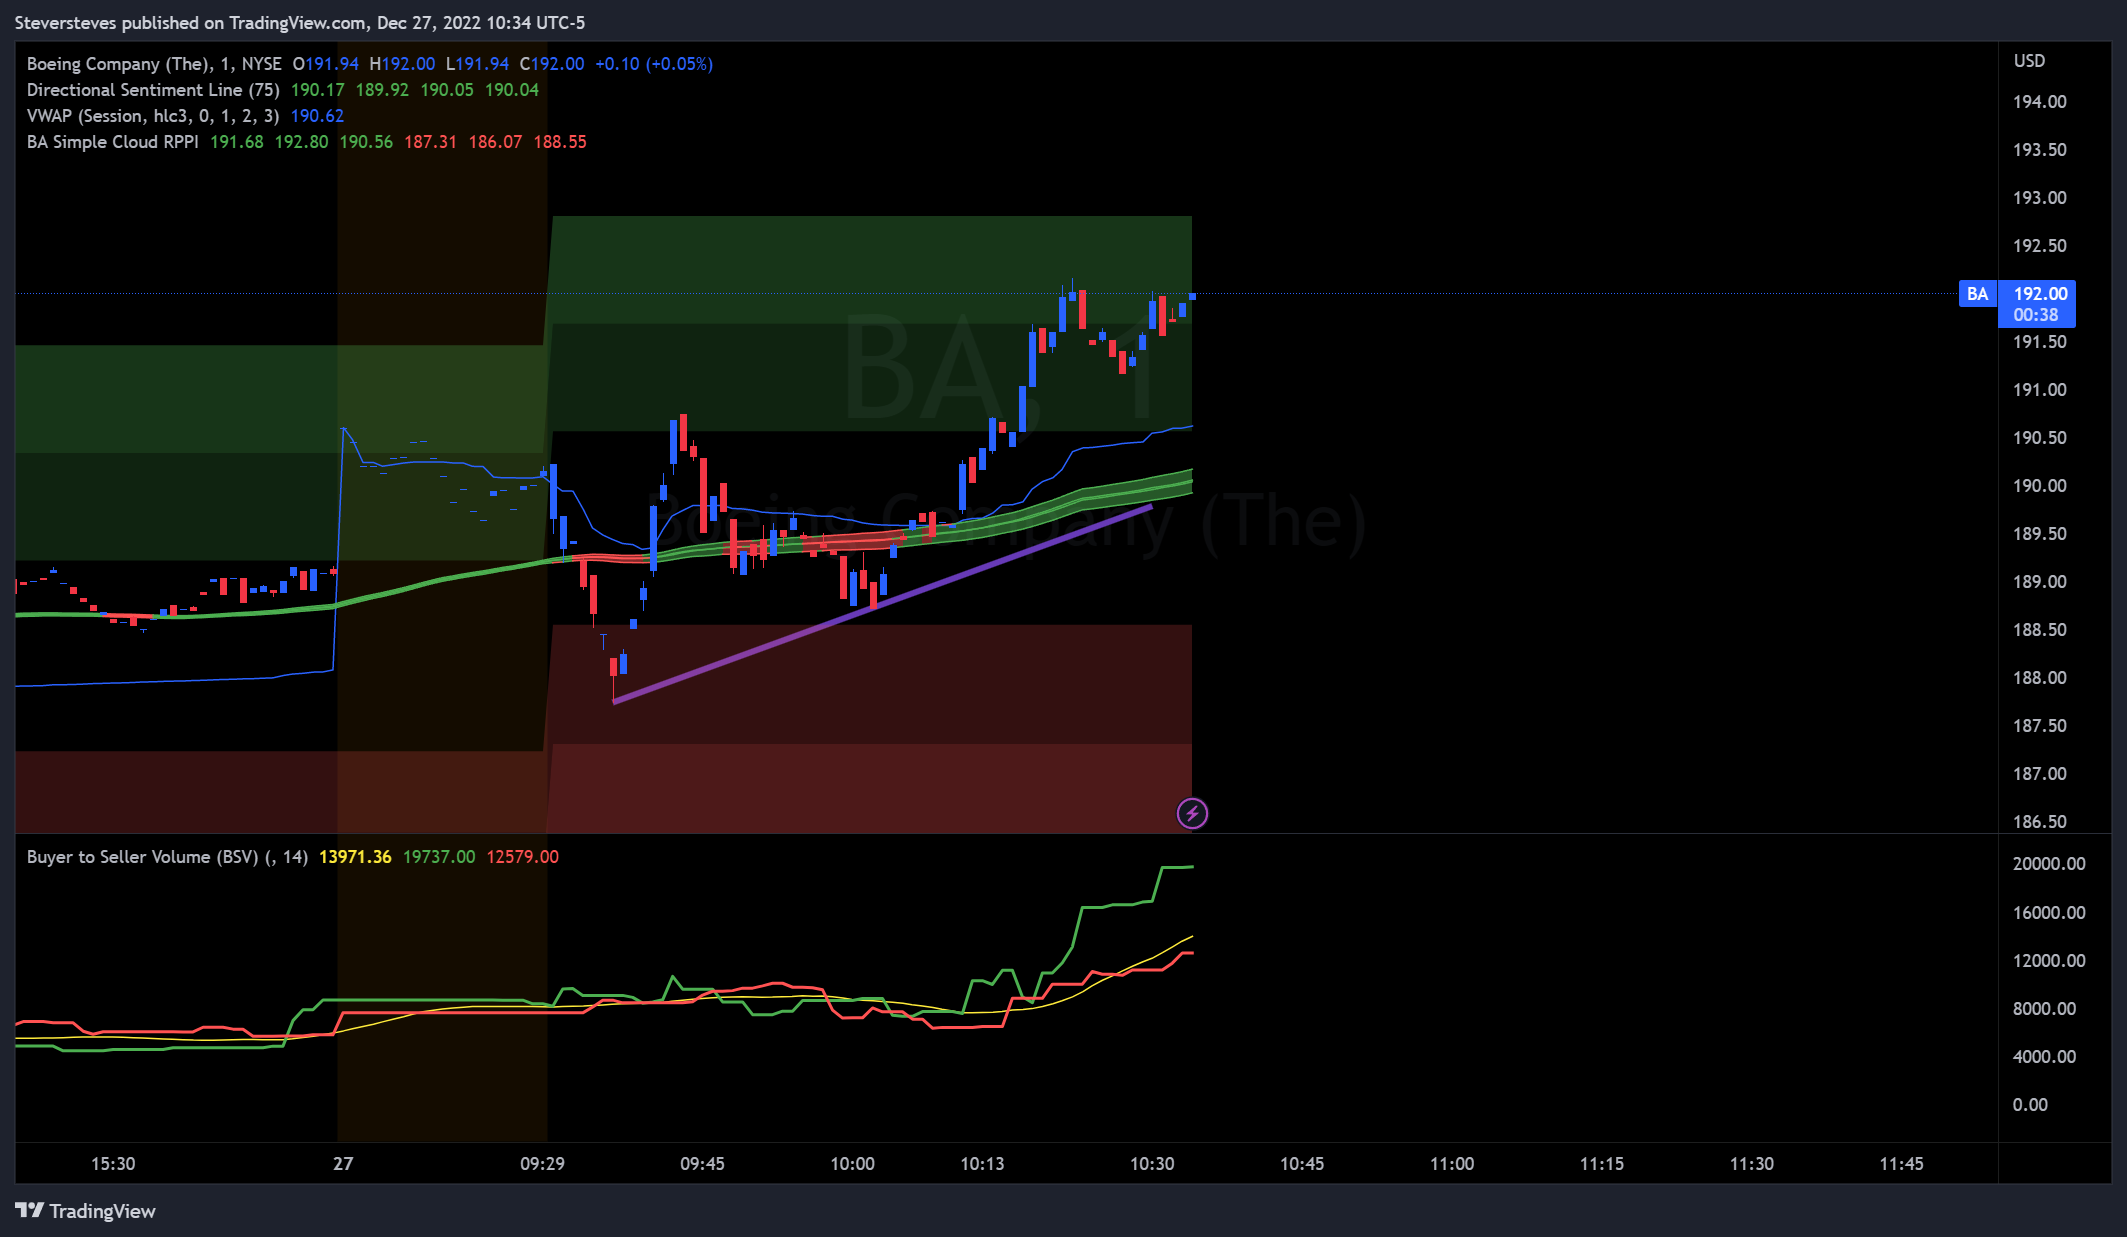Image resolution: width=2127 pixels, height=1237 pixels.
Task: Click the sentiment line value 190.17
Action: tap(318, 90)
